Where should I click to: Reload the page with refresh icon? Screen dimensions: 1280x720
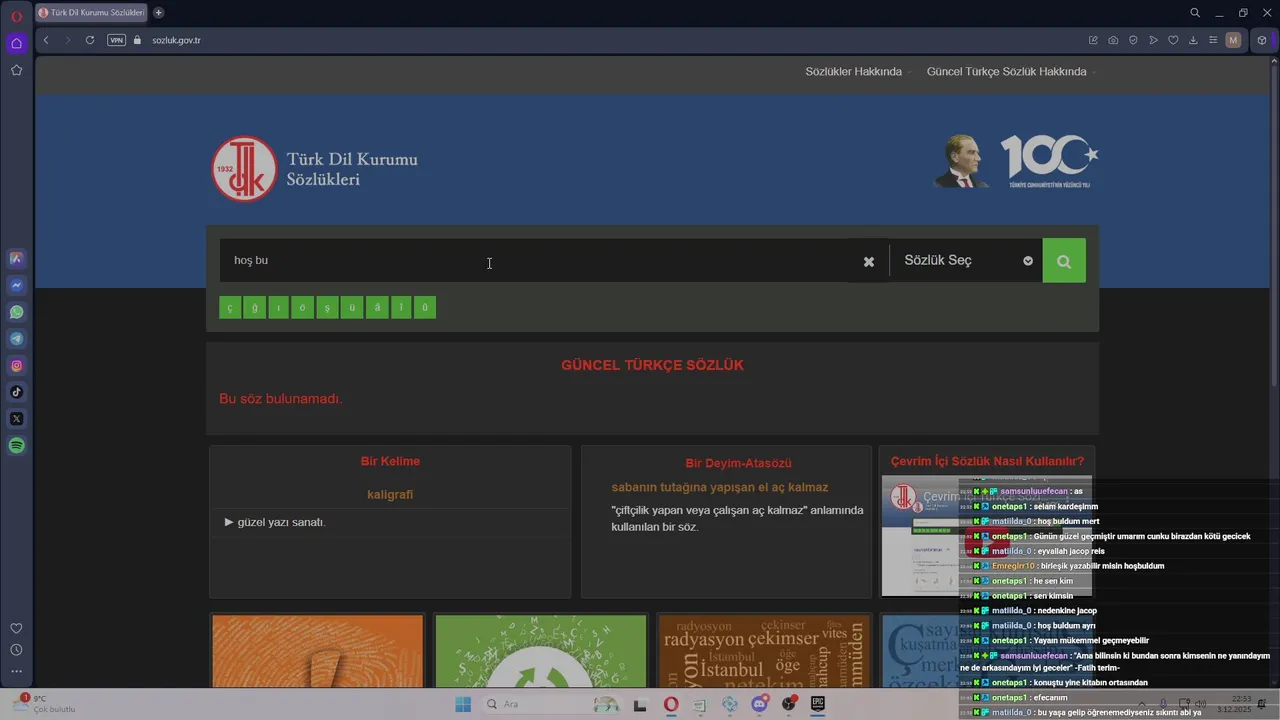(90, 40)
